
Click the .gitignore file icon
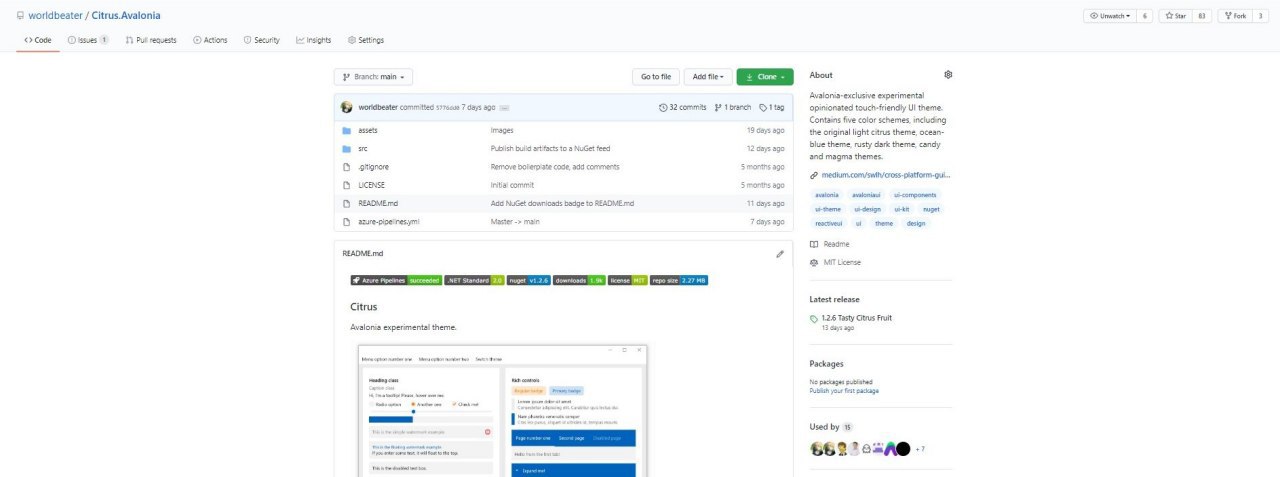click(x=347, y=167)
